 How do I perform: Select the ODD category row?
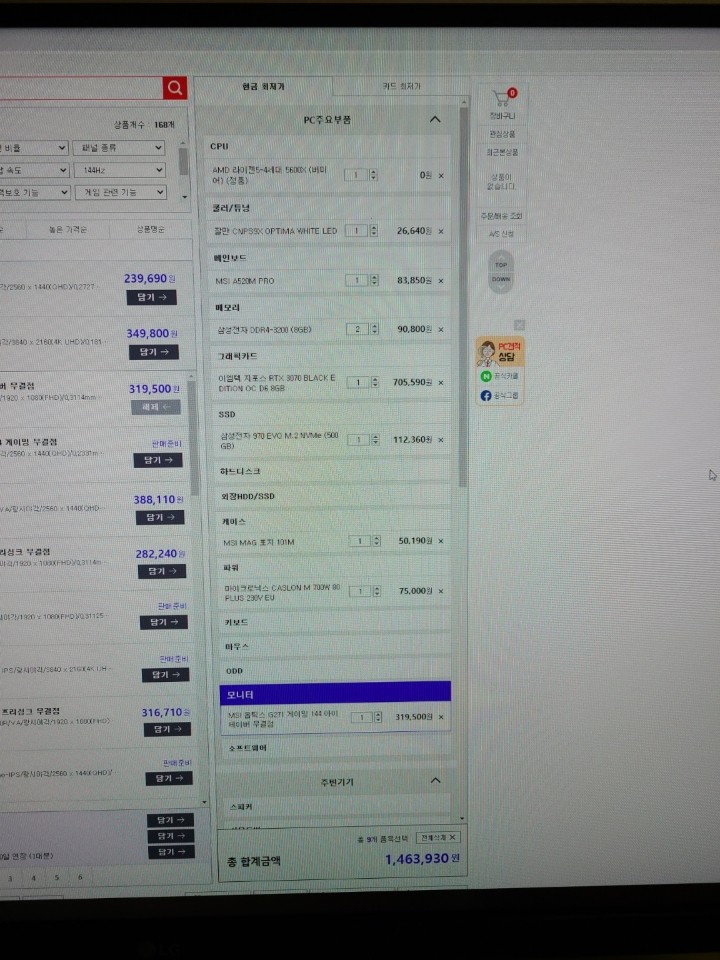pos(335,671)
